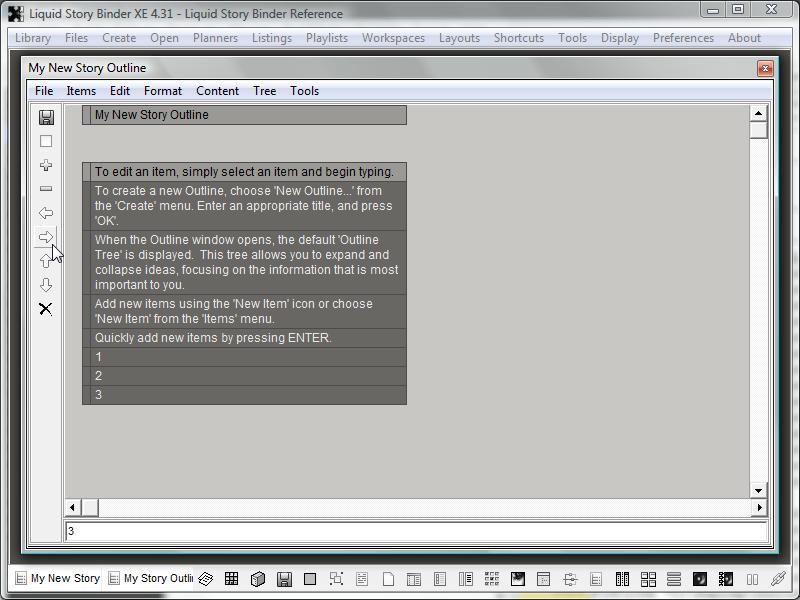This screenshot has width=800, height=600.
Task: Open the Planners menu
Action: [x=215, y=38]
